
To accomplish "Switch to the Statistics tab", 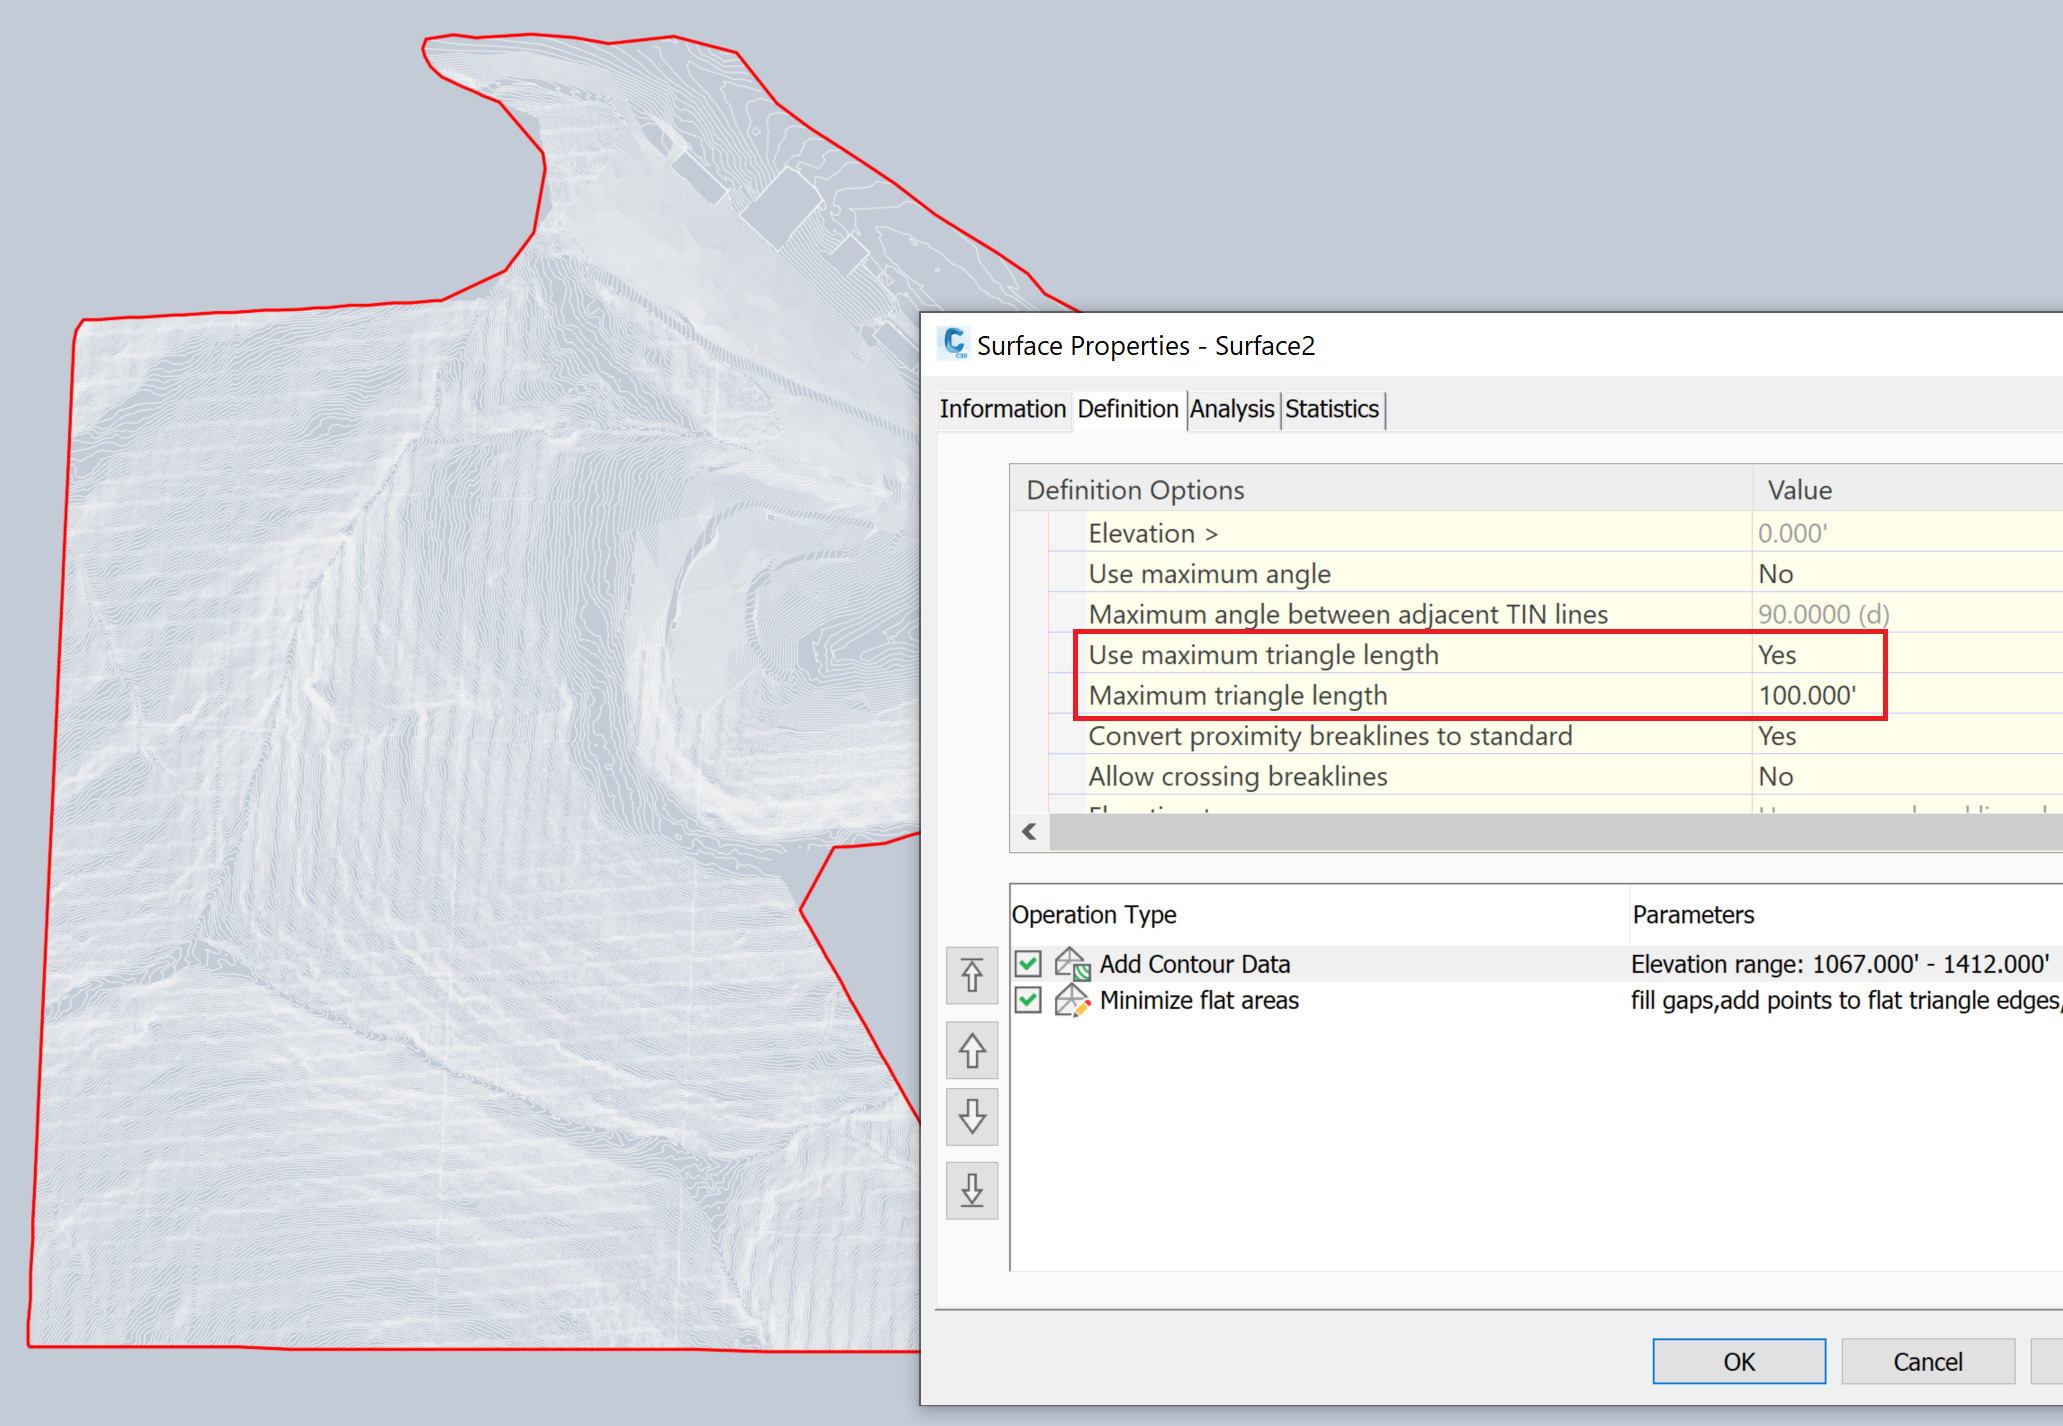I will point(1331,409).
